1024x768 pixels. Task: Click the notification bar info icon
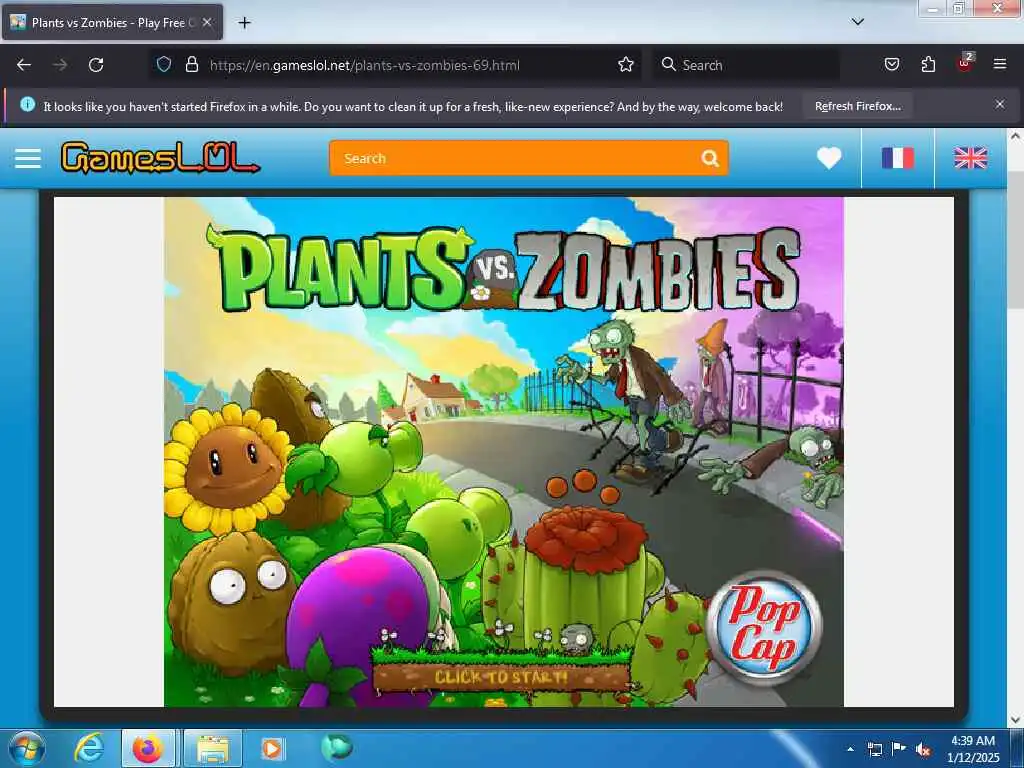click(x=27, y=104)
